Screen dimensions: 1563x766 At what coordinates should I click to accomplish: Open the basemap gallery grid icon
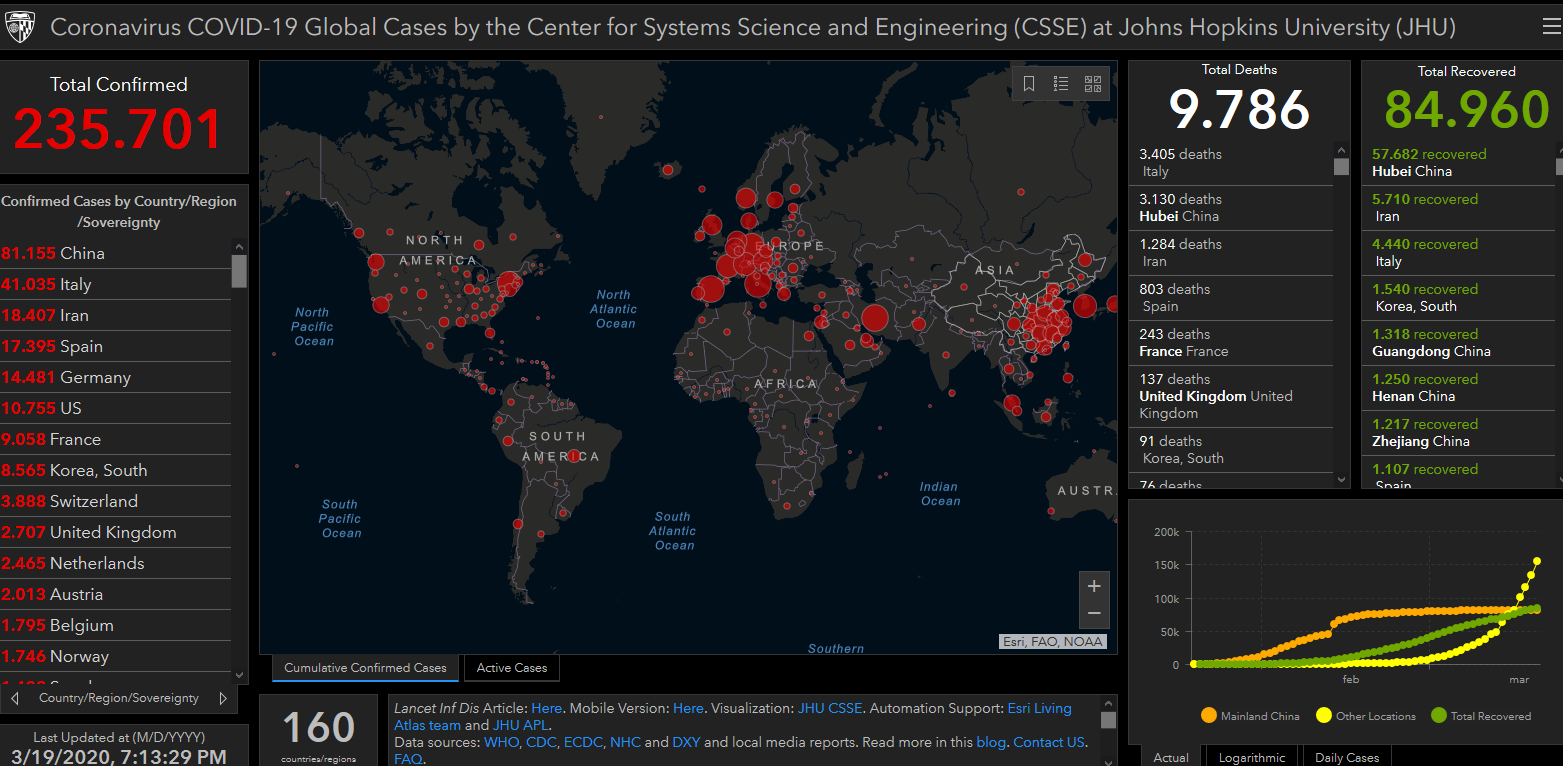[1093, 84]
